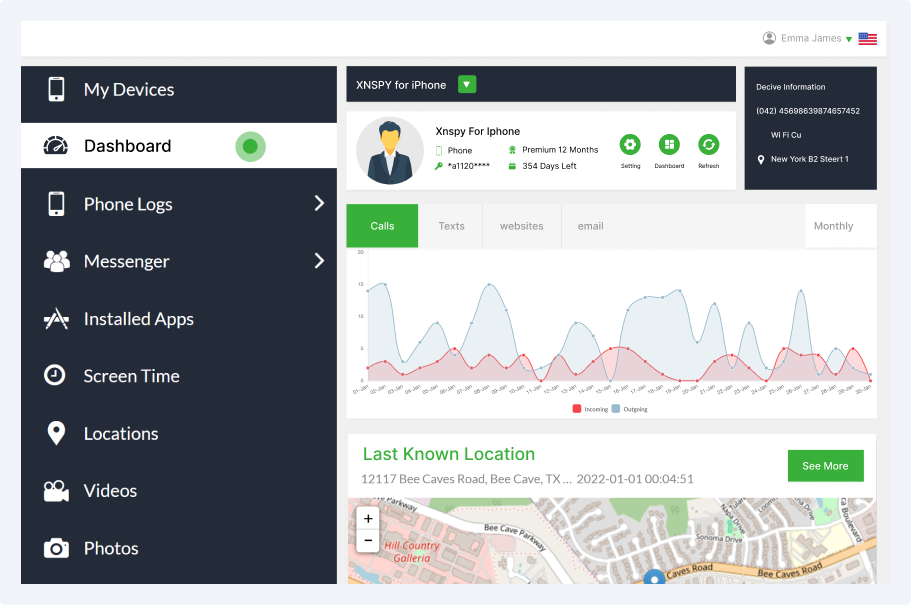Zoom in on the map
This screenshot has height=605, width=911.
pyautogui.click(x=368, y=519)
